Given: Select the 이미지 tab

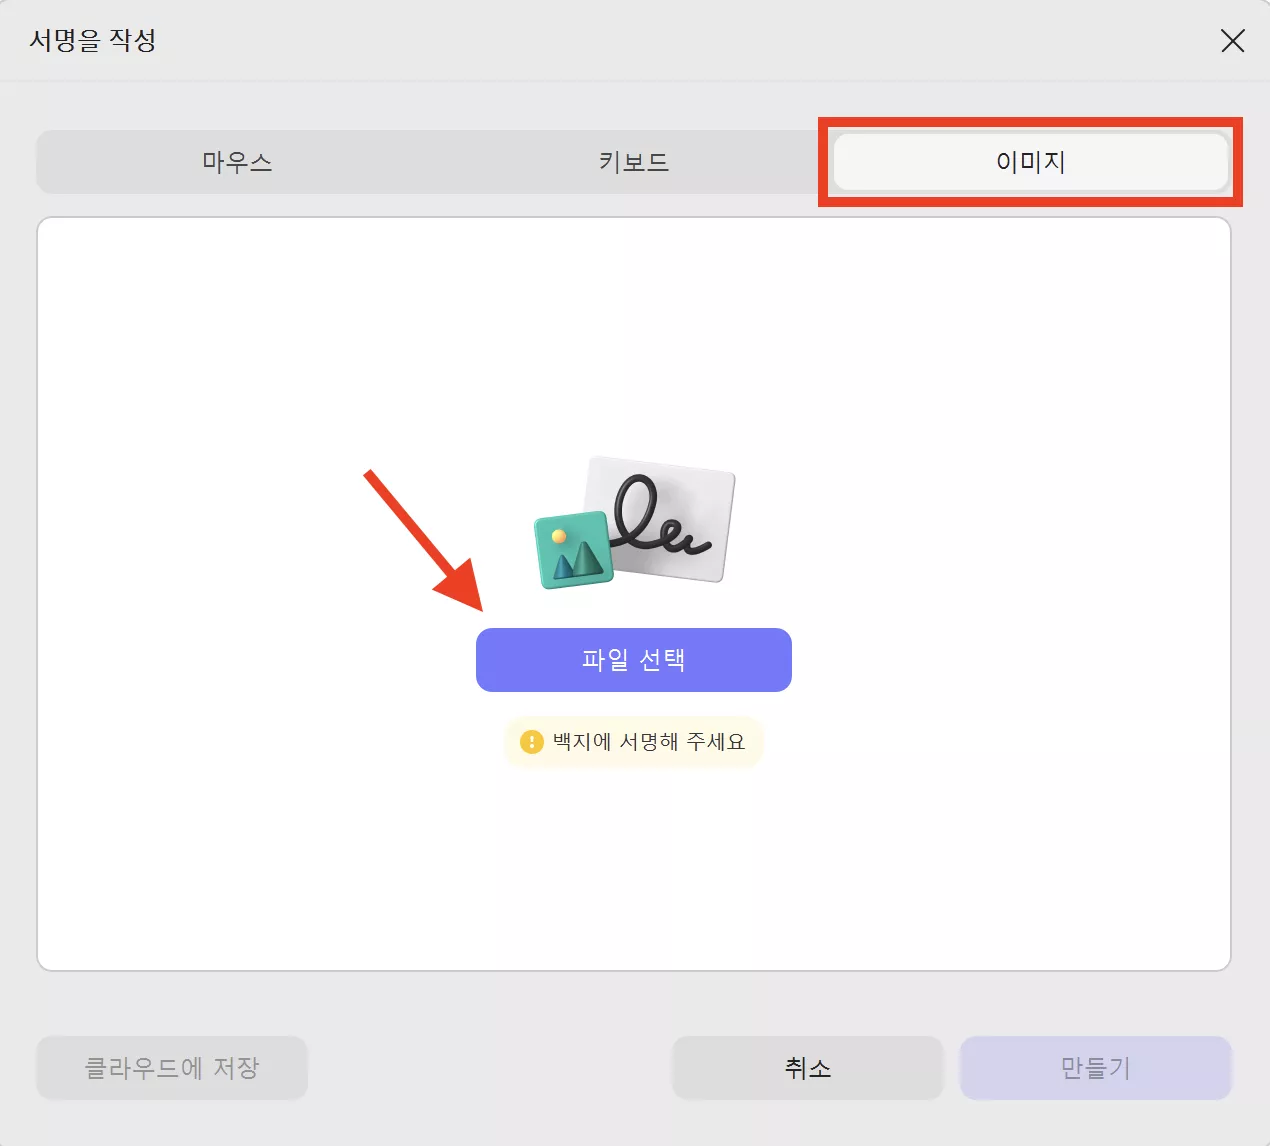Looking at the screenshot, I should click(1030, 162).
